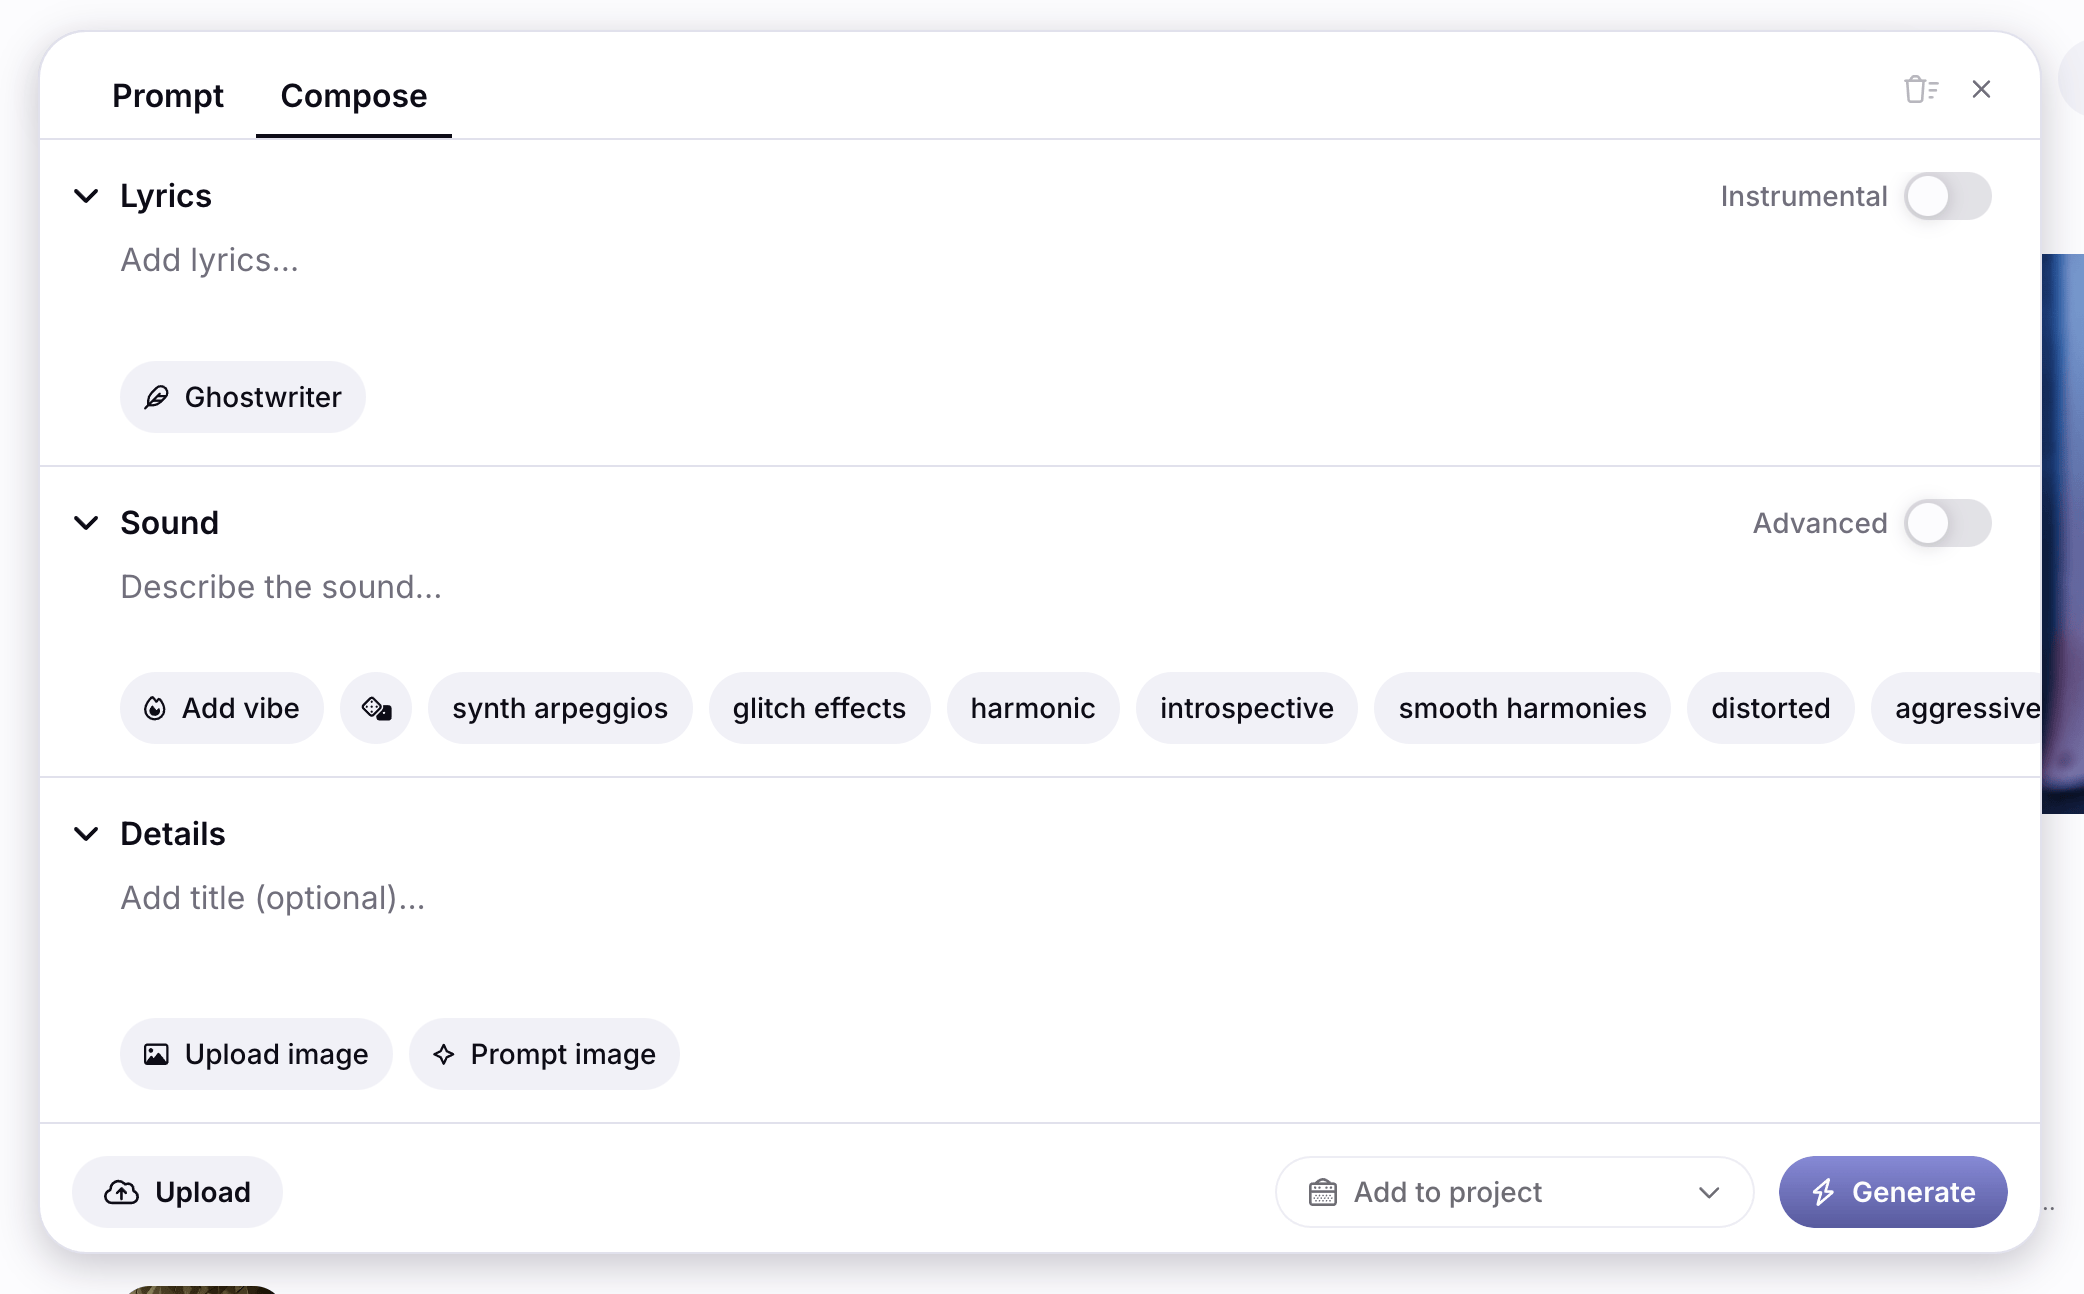2084x1294 pixels.
Task: Click the Describe the sound field
Action: [600, 587]
